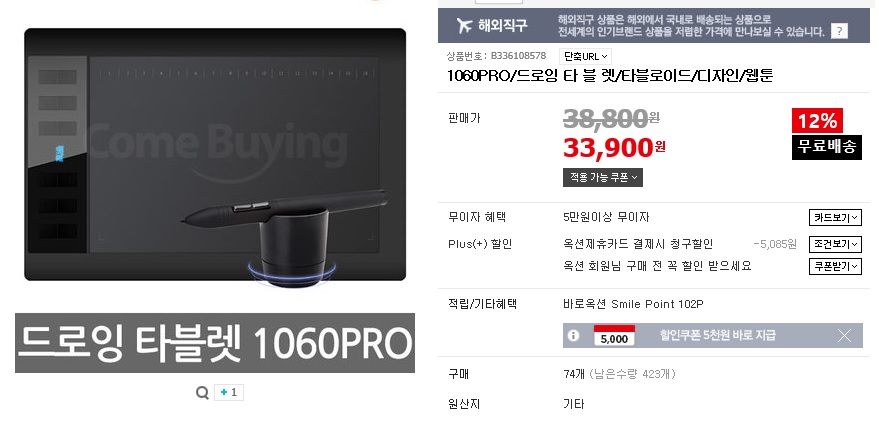Viewport: 879px width, 422px height.
Task: Click the 할인쿠폰 5천원 바로 지급 text
Action: (718, 336)
